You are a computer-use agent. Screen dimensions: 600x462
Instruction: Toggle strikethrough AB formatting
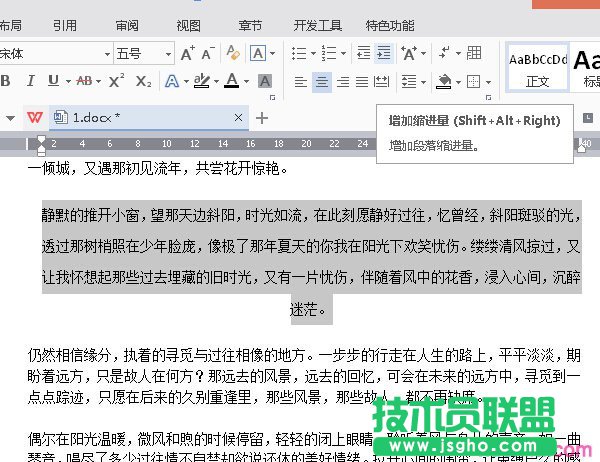click(x=84, y=81)
